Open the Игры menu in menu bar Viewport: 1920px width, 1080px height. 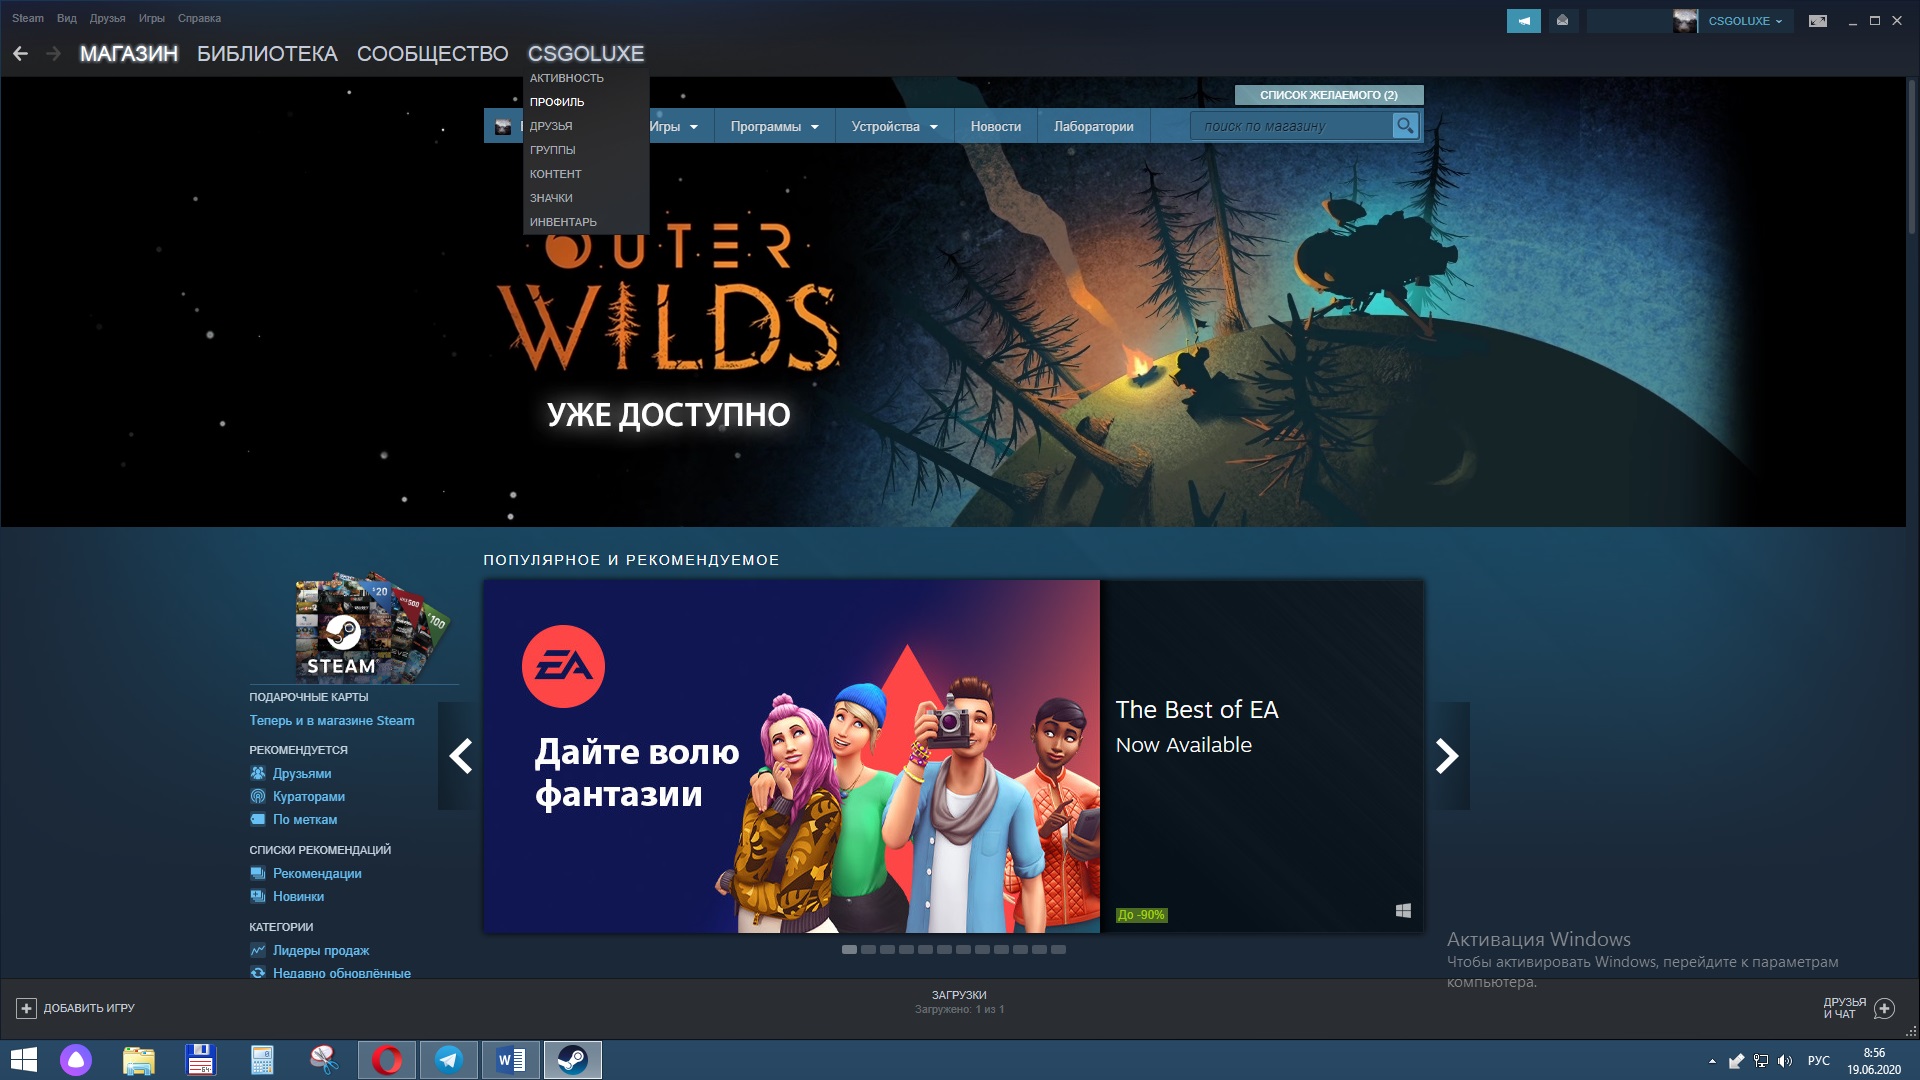[151, 18]
